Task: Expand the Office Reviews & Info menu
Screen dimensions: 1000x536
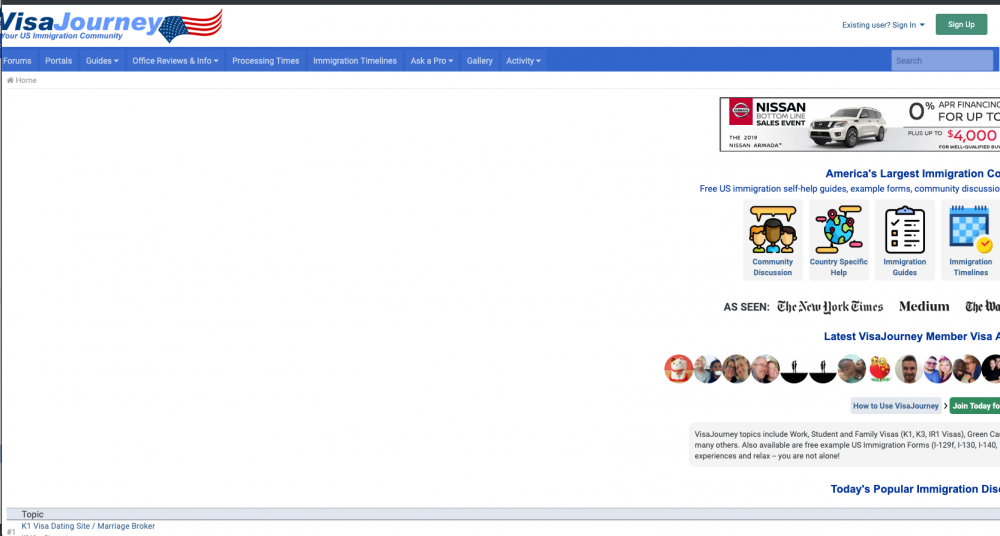Action: pos(175,61)
